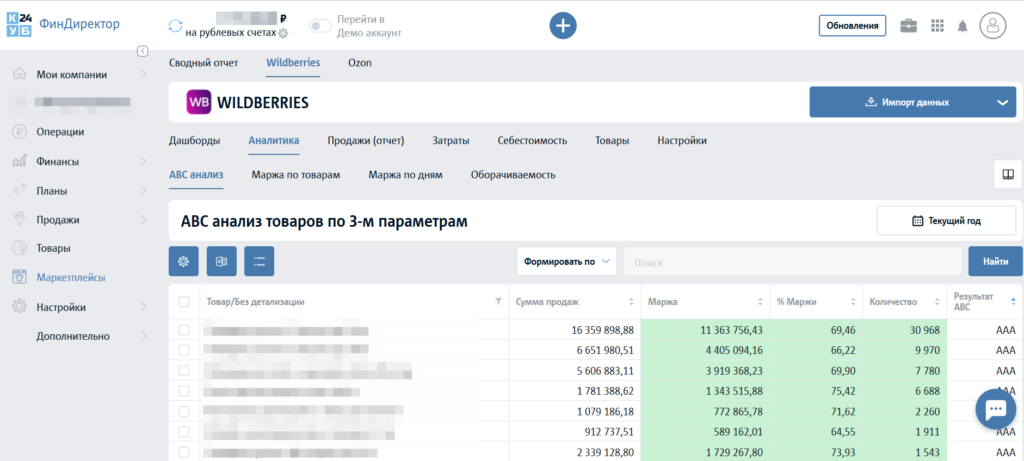Open the user profile avatar

[x=993, y=26]
